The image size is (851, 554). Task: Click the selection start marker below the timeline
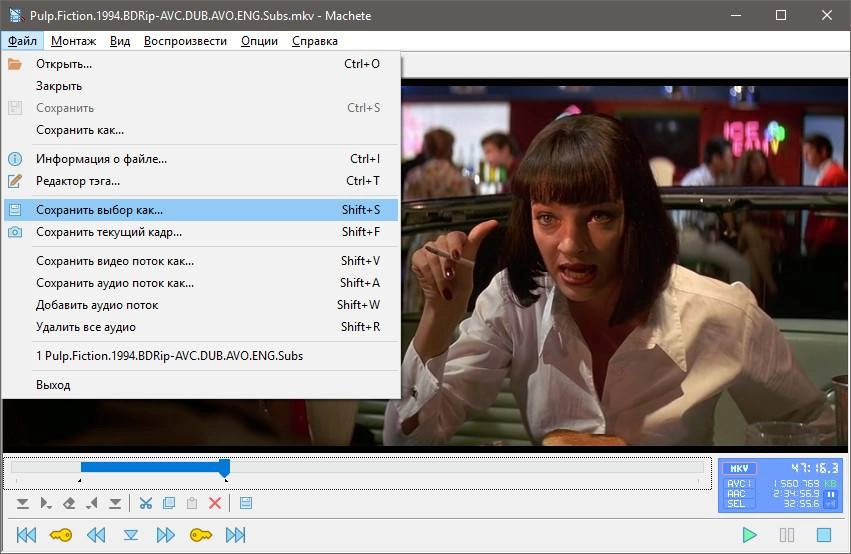[80, 480]
